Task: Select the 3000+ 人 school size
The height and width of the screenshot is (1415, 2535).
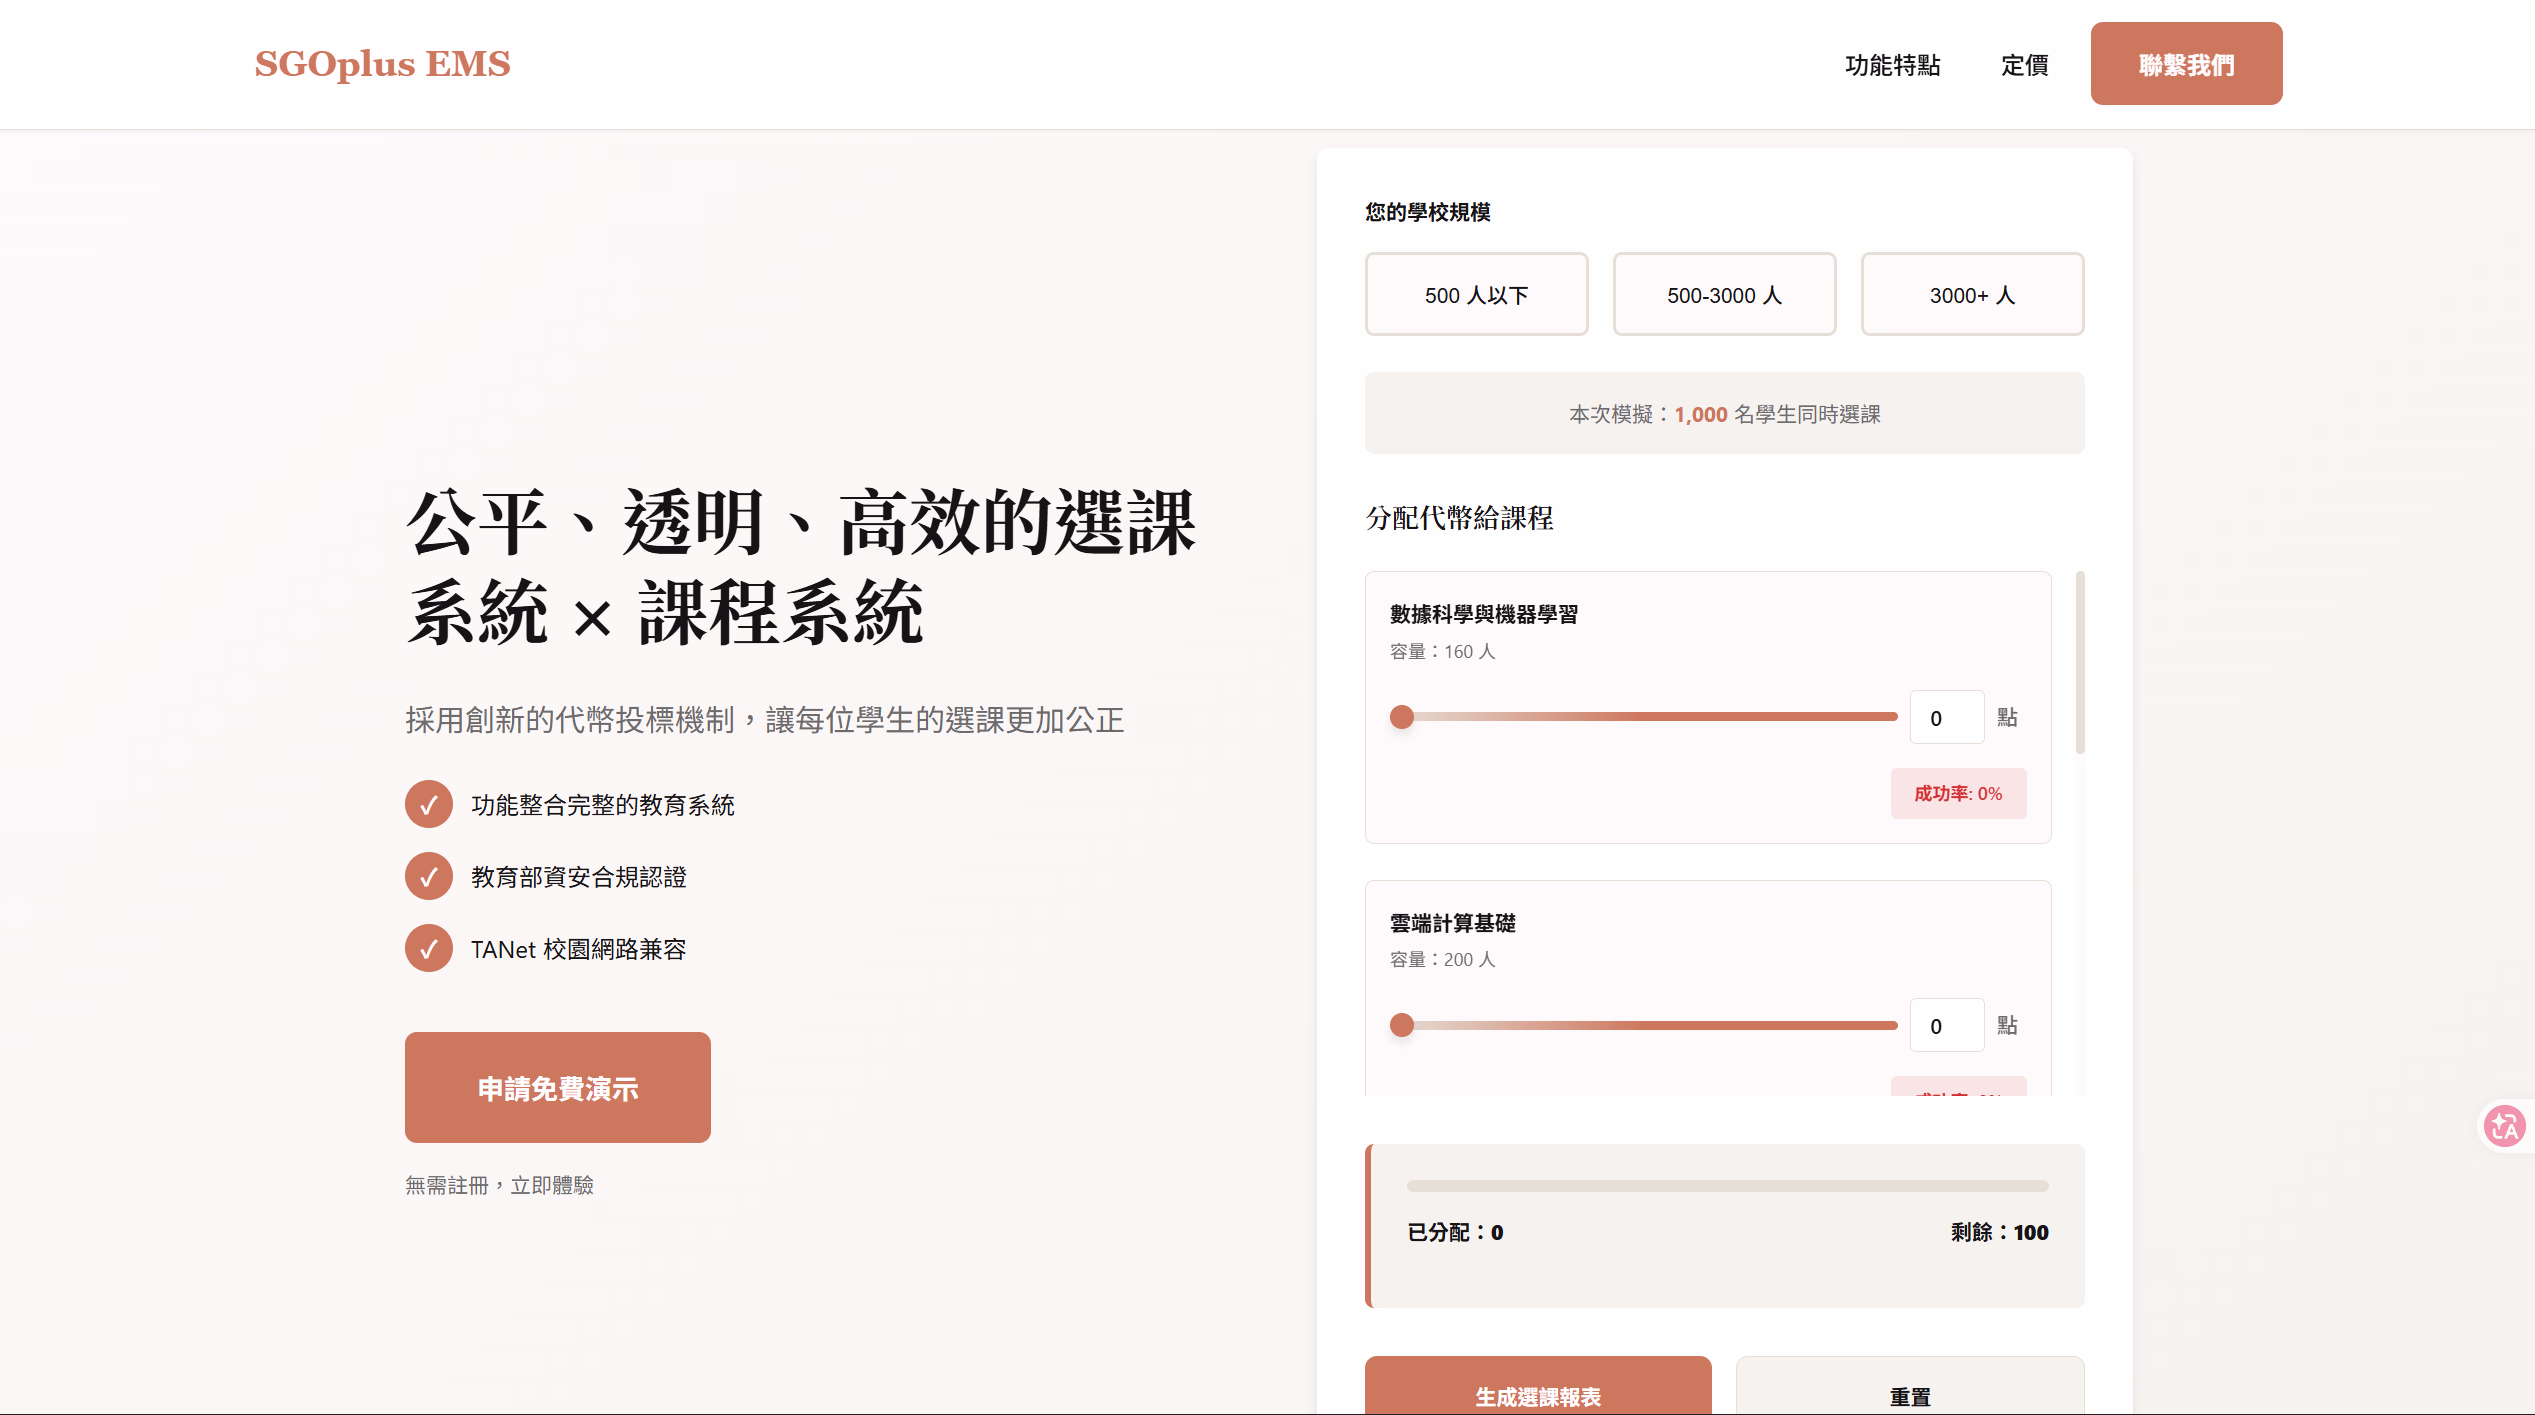Action: coord(1972,295)
